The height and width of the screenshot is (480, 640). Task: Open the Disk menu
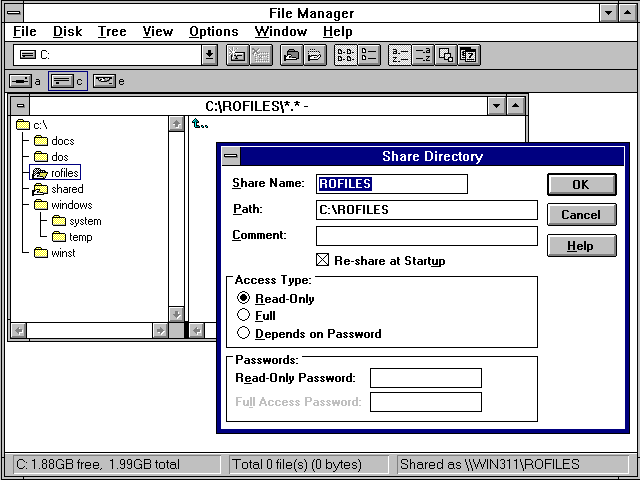coord(67,31)
